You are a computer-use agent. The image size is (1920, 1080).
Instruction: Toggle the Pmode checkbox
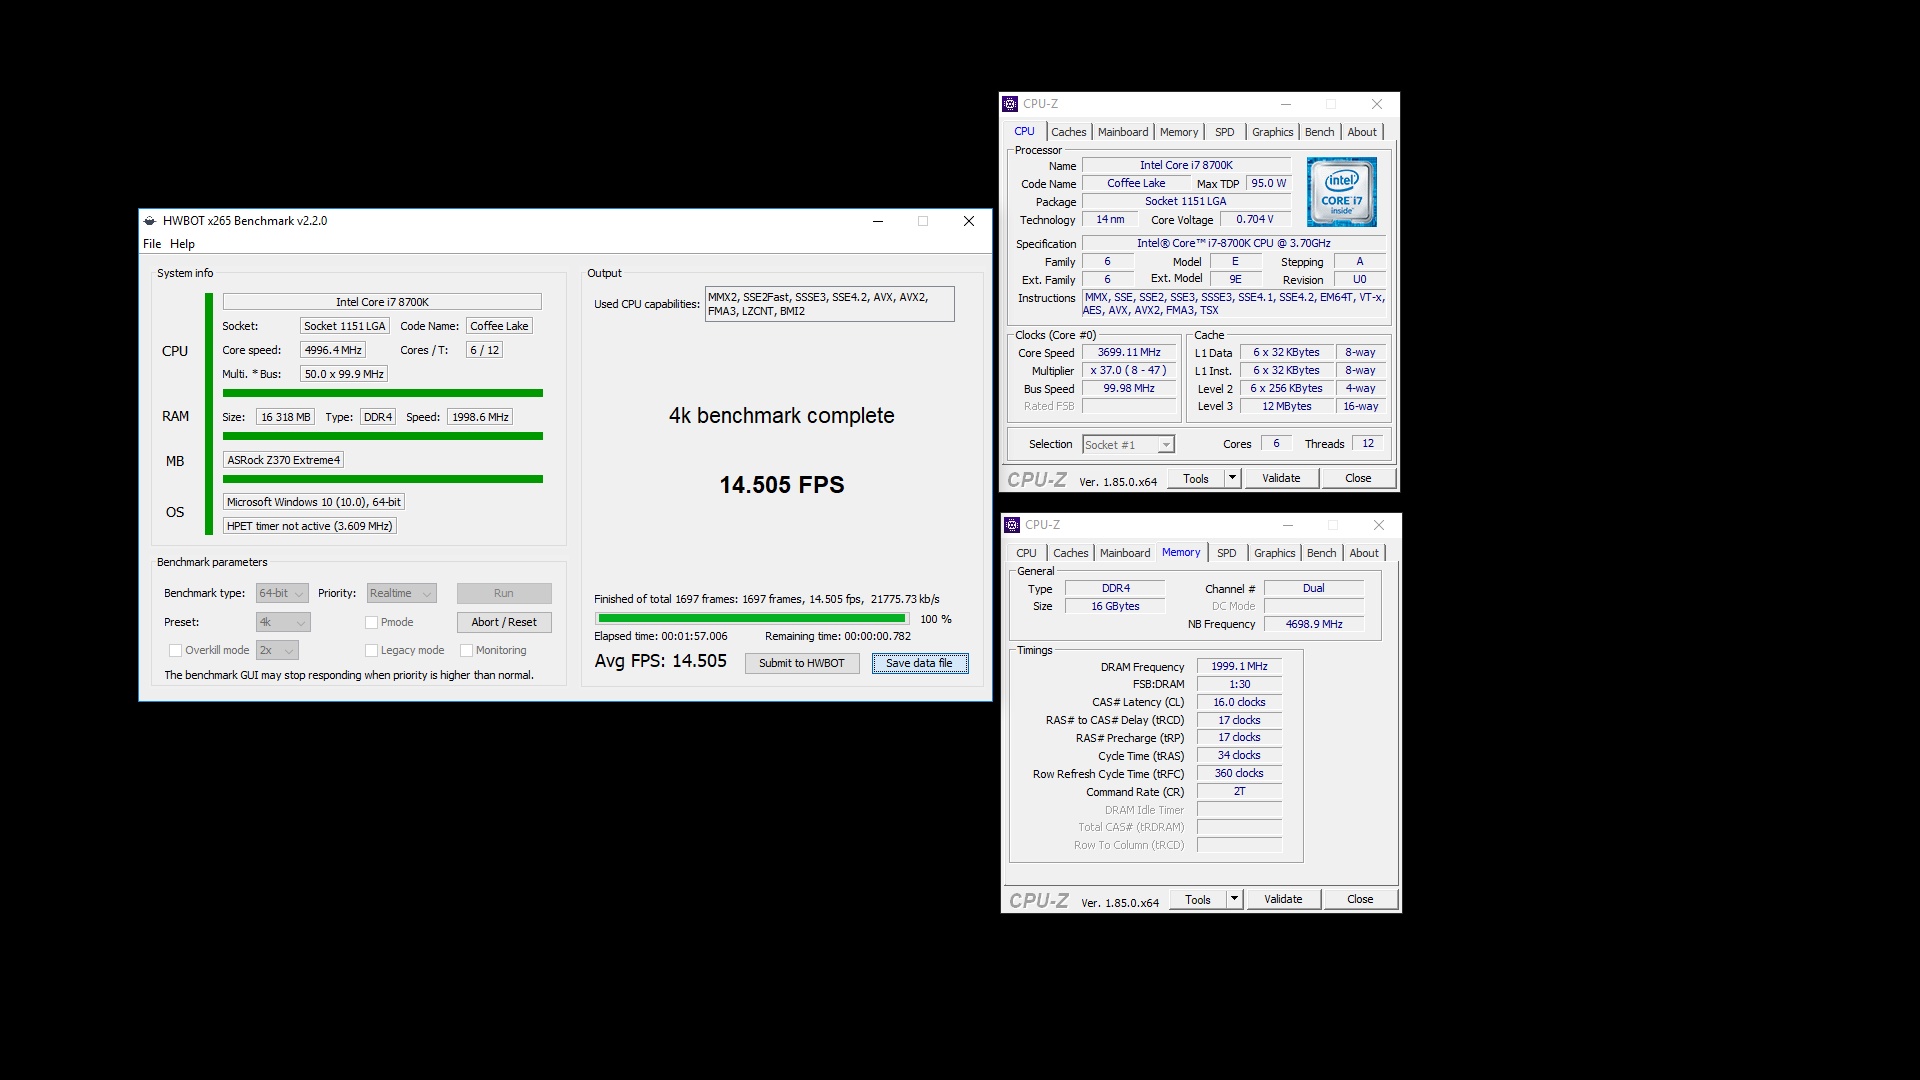(371, 622)
